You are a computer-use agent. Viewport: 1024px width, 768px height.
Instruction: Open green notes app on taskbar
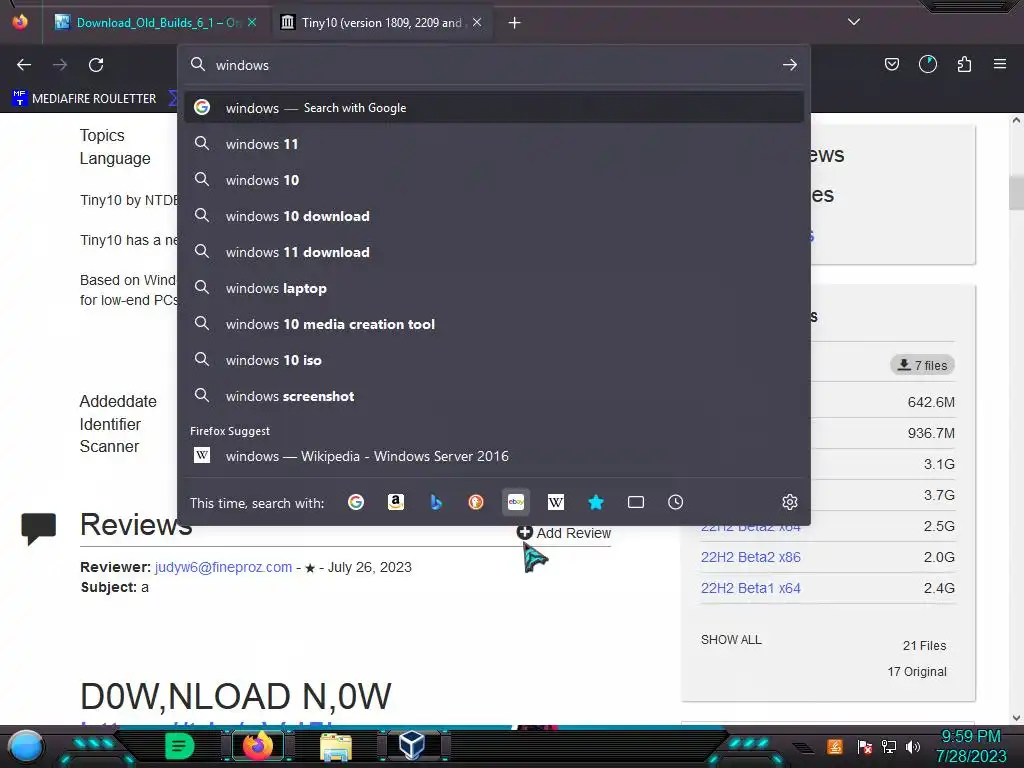point(178,746)
